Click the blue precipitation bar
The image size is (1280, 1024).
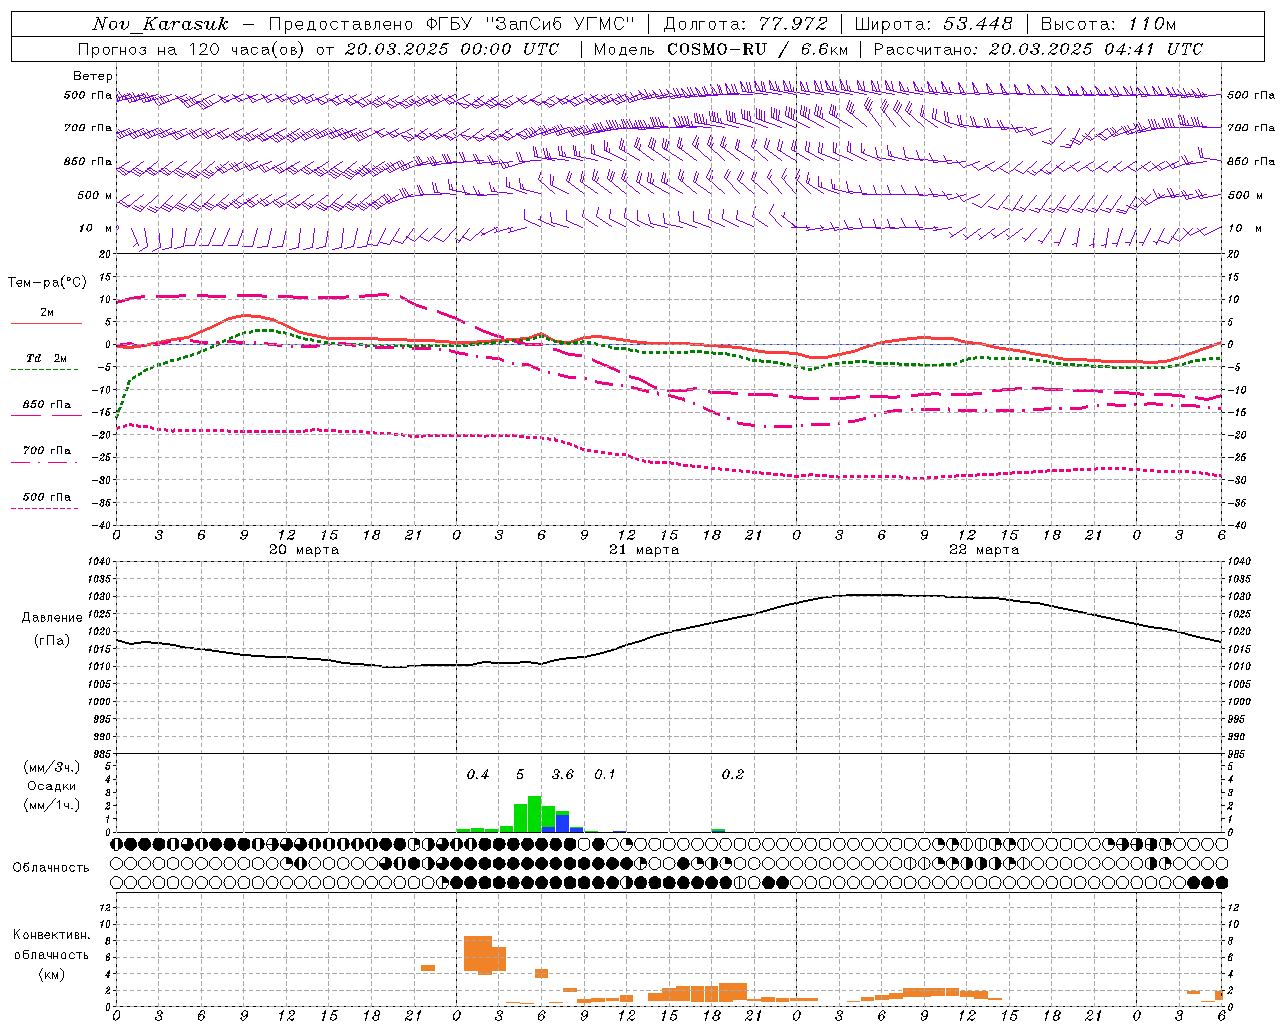click(x=562, y=824)
